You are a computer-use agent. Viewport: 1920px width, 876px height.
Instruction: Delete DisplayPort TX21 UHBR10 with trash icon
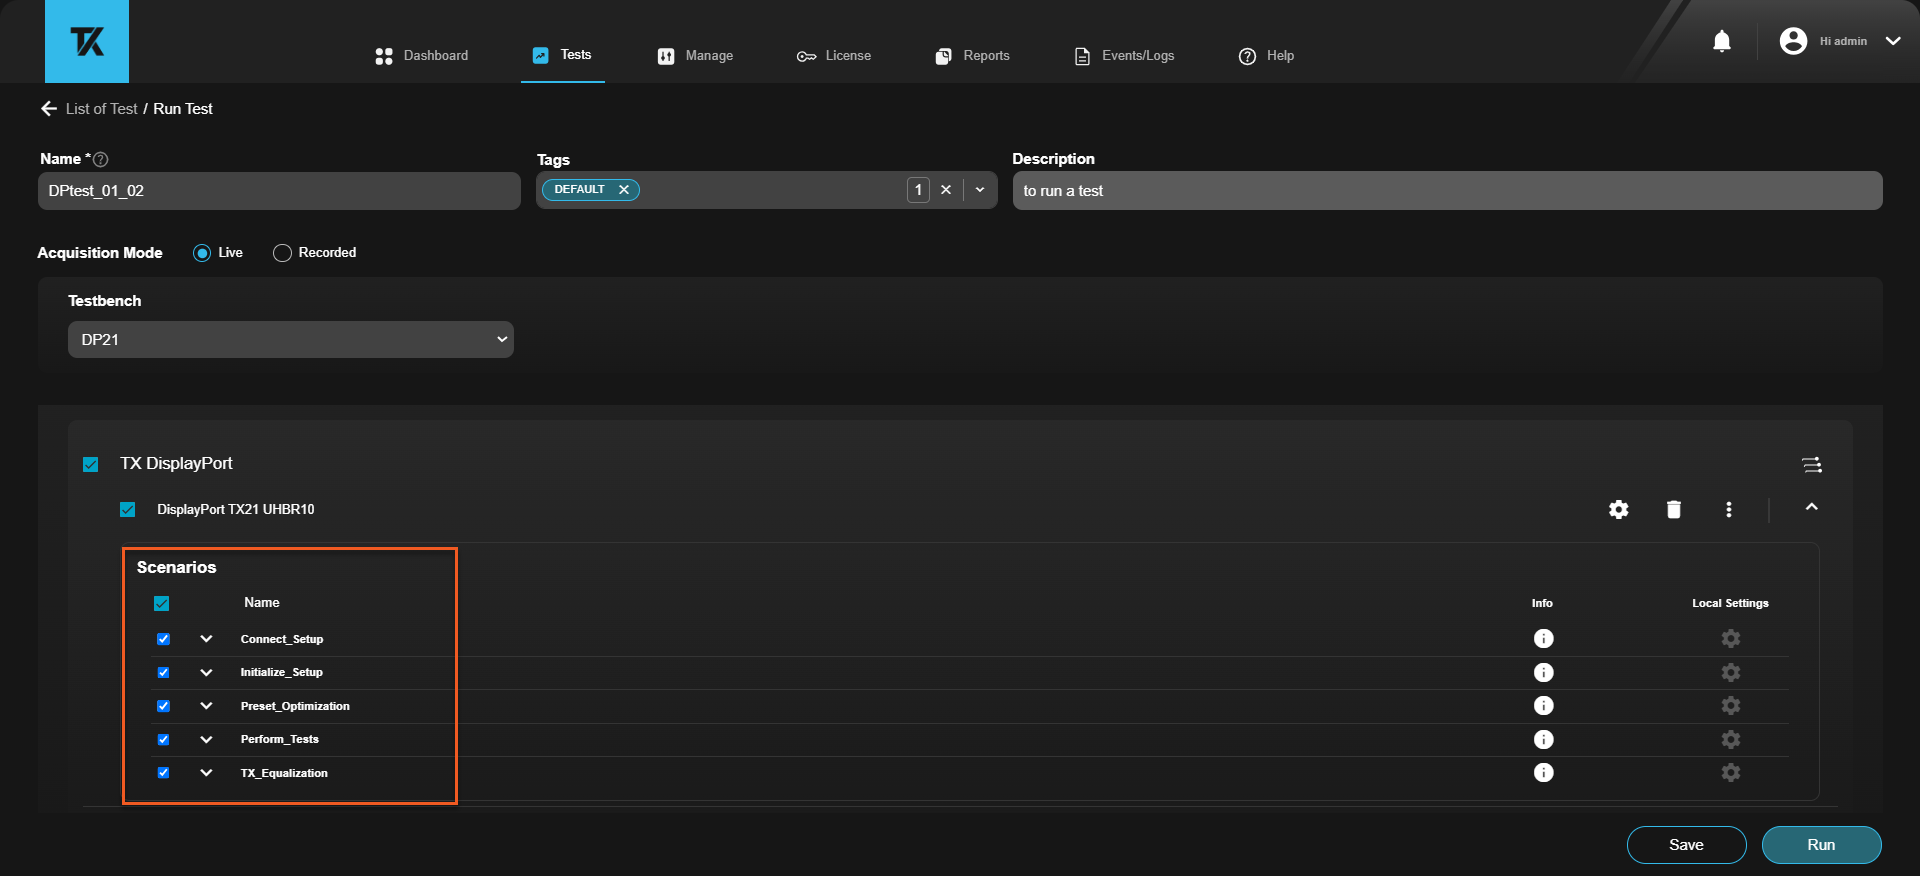tap(1673, 510)
